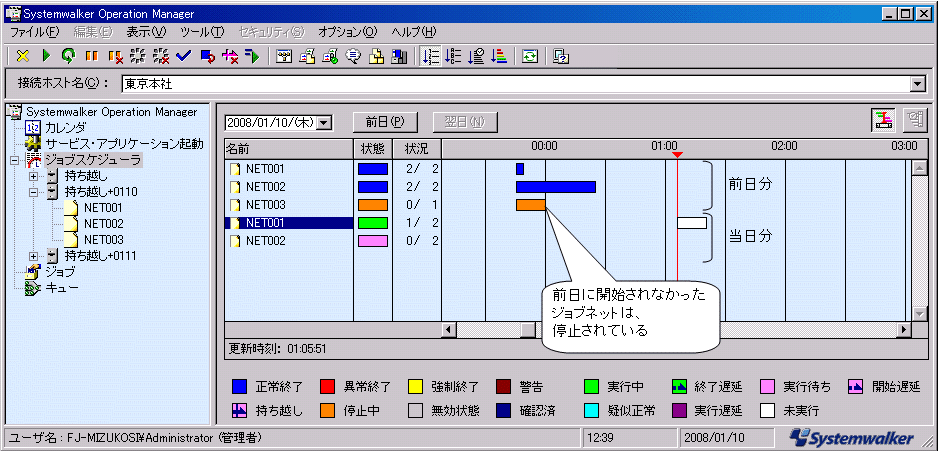Click the 前日(P) button
The width and height of the screenshot is (938, 451).
385,122
